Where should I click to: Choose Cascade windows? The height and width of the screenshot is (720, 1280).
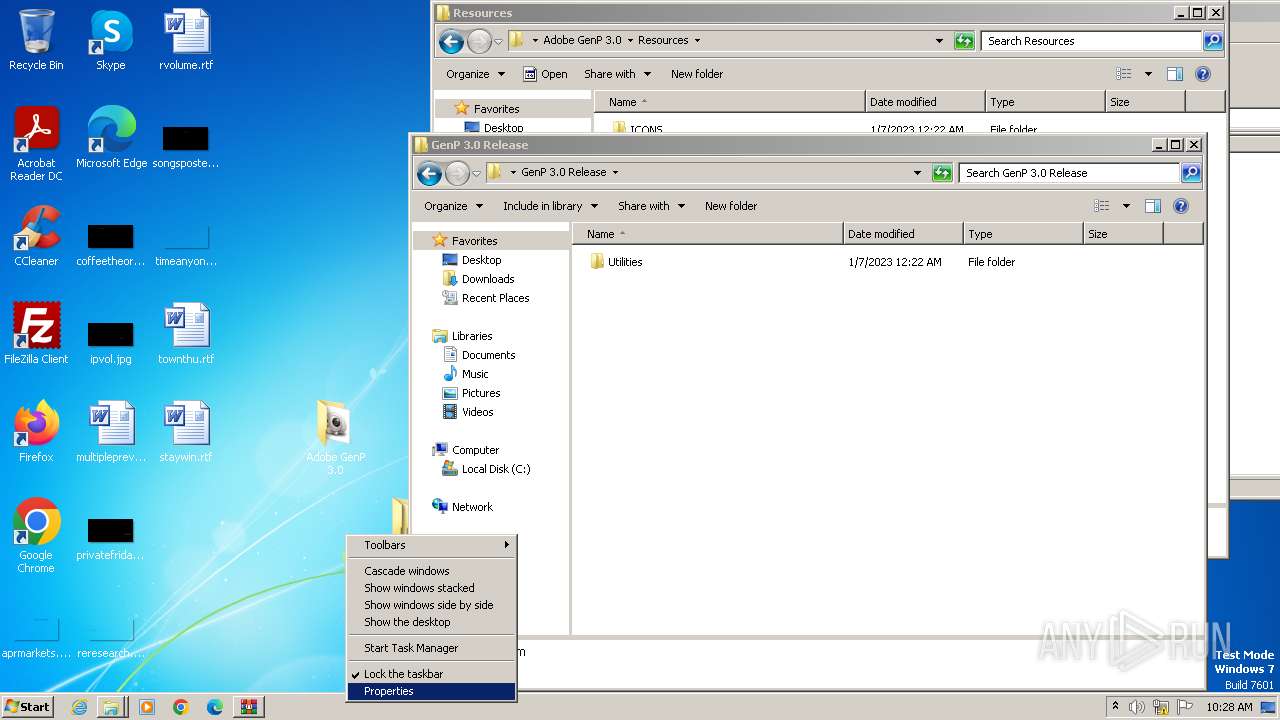431,571
